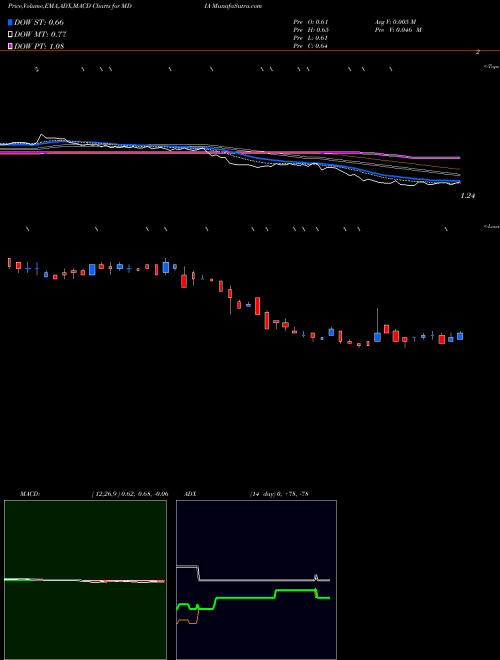Viewport: 500px width, 660px height.
Task: Click the 'Pre L: 0.61' low value
Action: click(311, 38)
